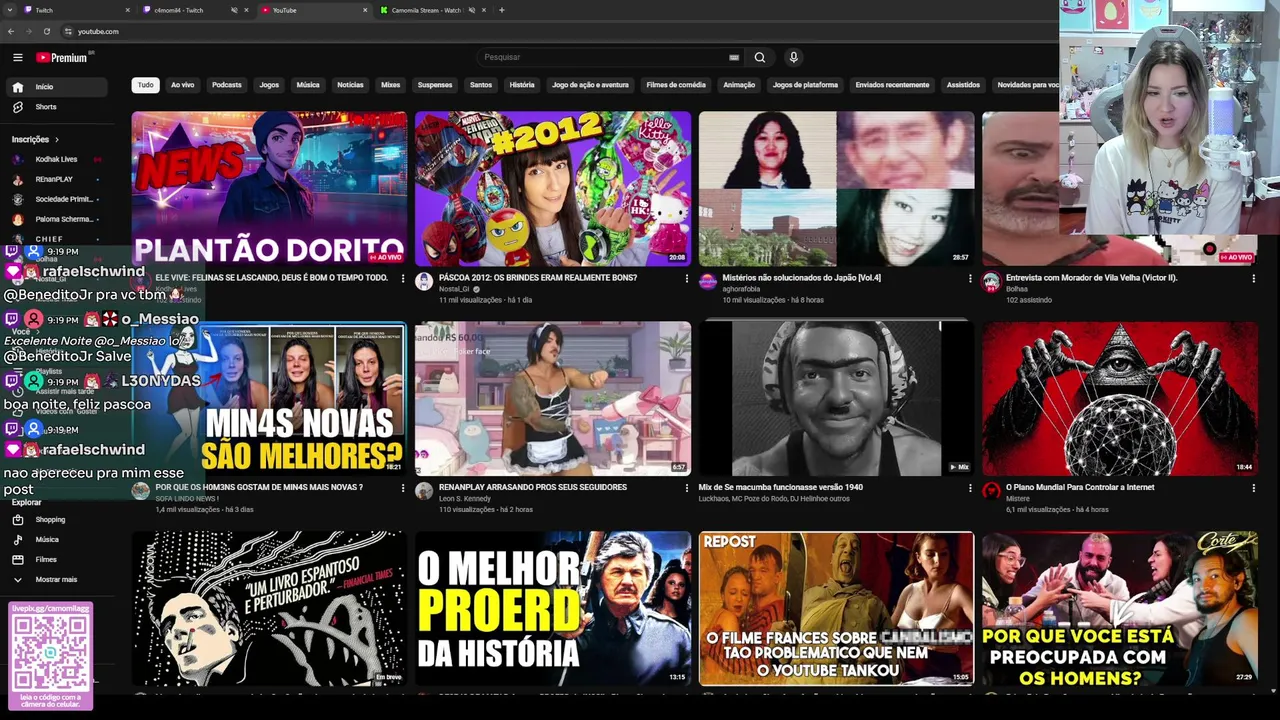Viewport: 1280px width, 720px height.
Task: Reload the page with the browser refresh icon
Action: click(46, 31)
